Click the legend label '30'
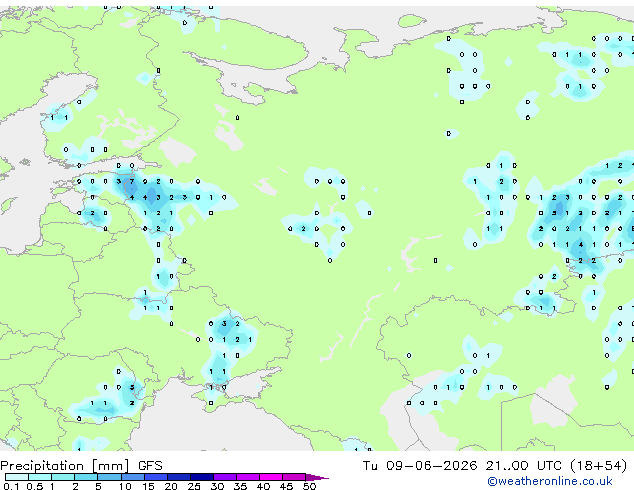The image size is (634, 490). (218, 486)
